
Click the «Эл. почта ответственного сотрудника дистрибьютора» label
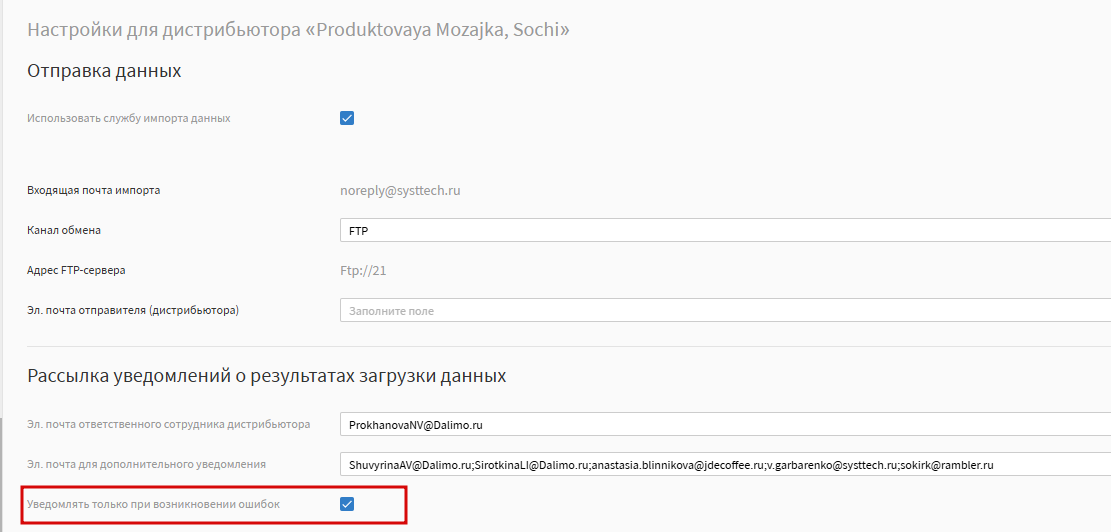point(169,425)
